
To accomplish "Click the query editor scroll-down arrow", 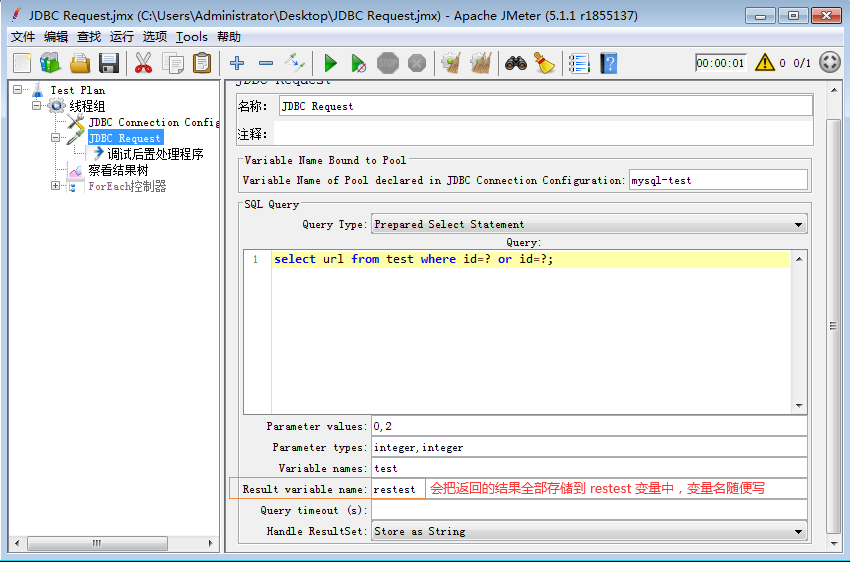I will click(x=799, y=405).
